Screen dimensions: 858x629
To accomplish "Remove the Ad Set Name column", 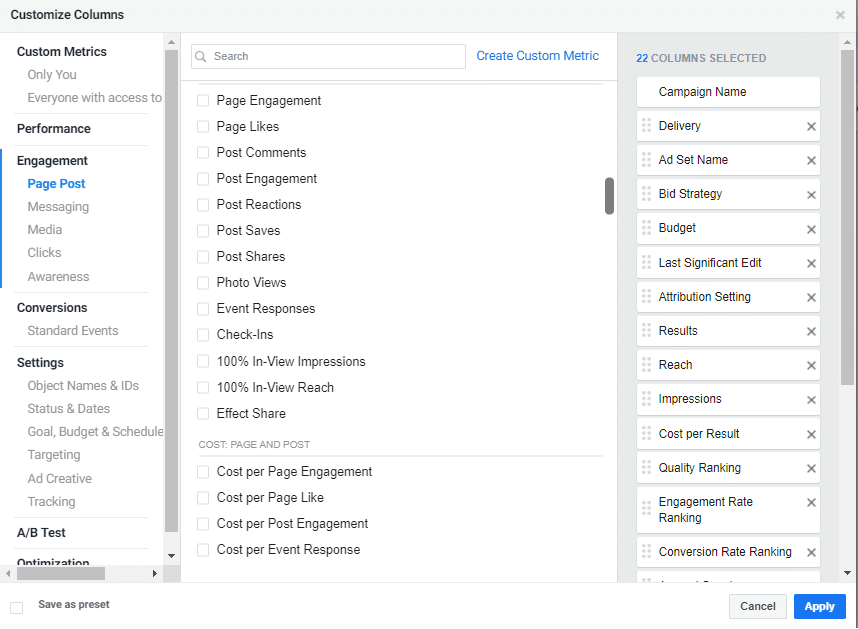I will click(x=811, y=160).
